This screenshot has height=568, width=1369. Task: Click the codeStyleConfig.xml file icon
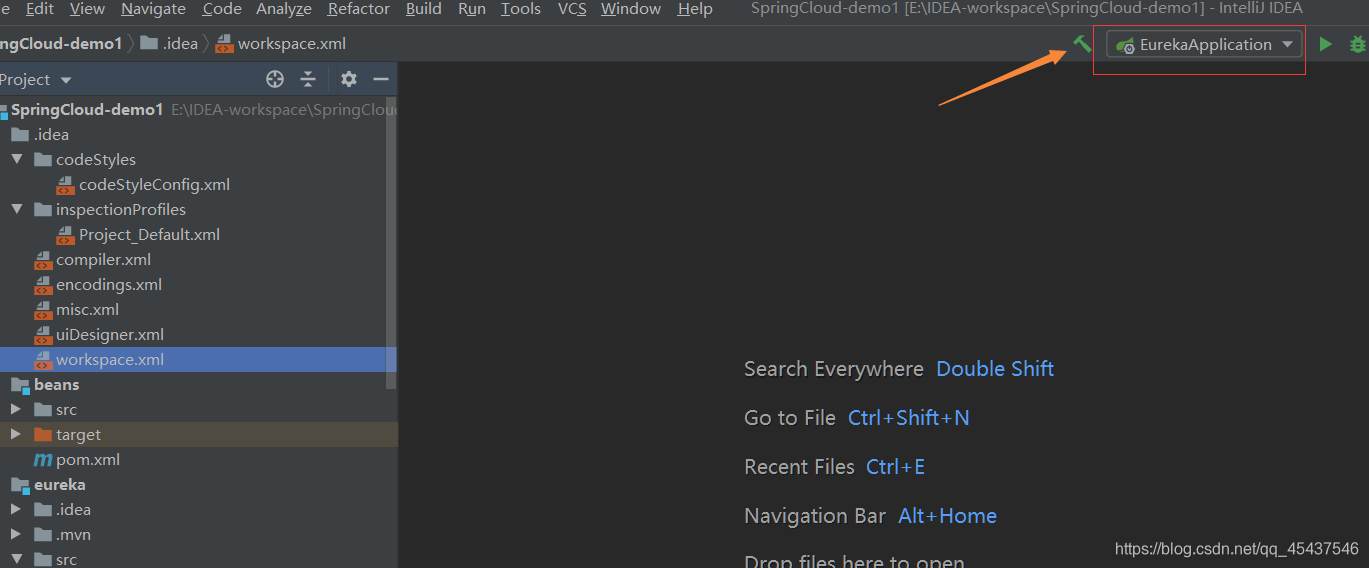65,185
